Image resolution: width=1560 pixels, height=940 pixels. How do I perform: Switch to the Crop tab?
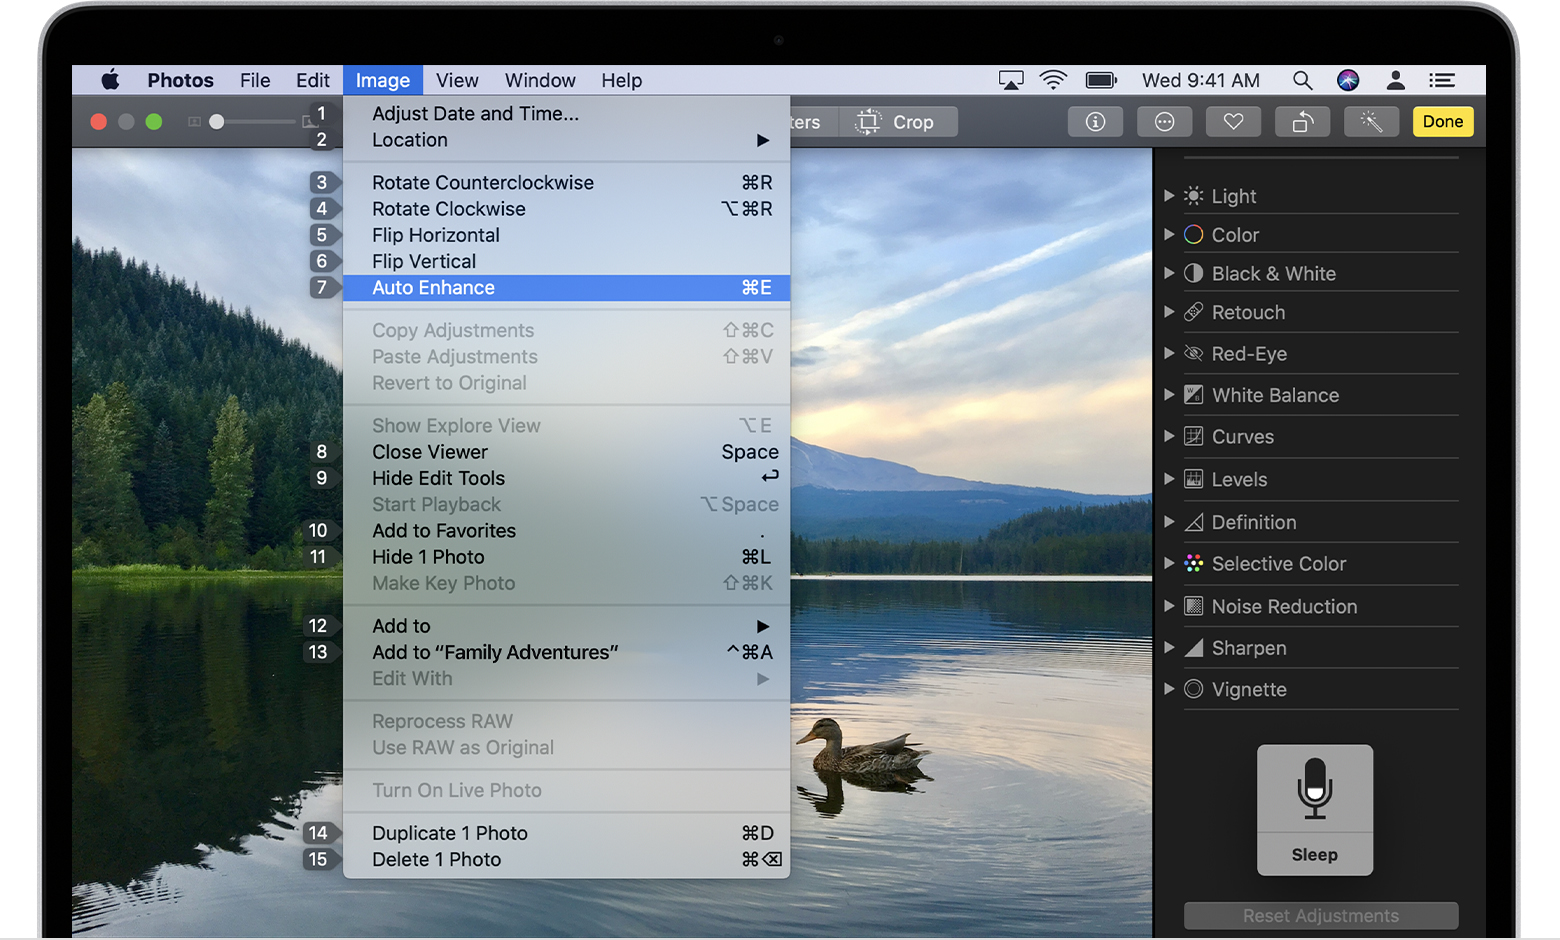[895, 122]
